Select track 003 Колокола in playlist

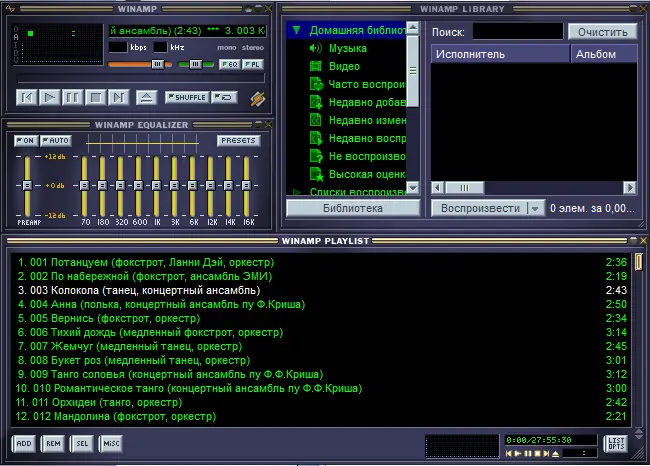pos(320,290)
